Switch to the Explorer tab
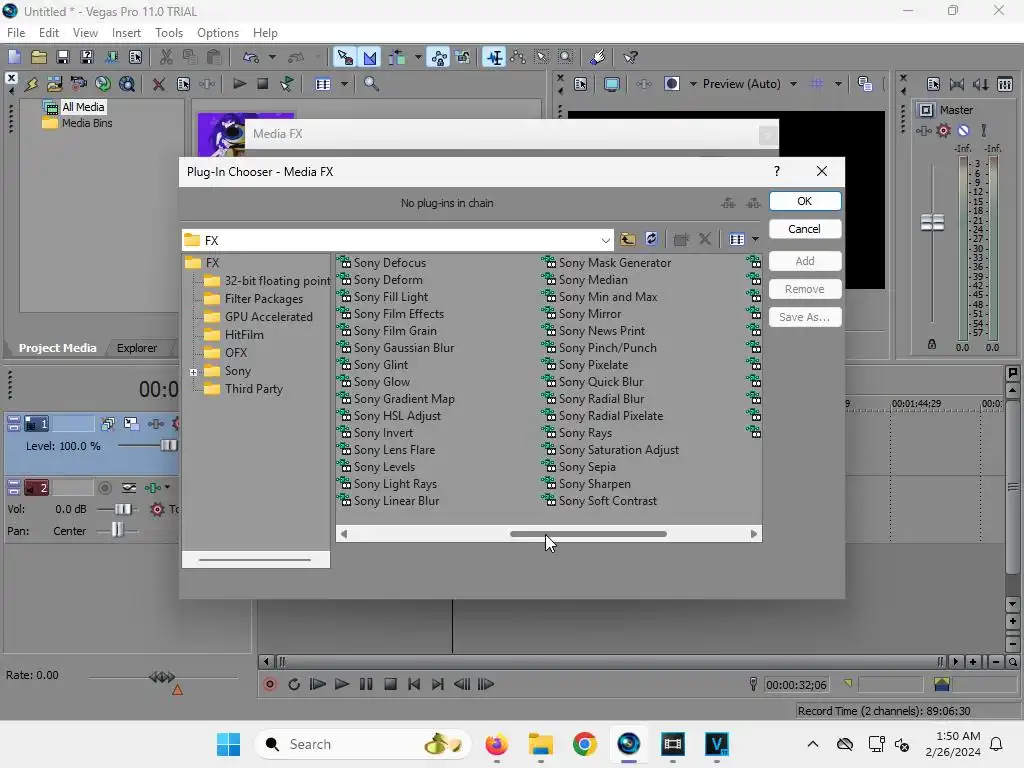Screen dimensions: 1024x768 [x=136, y=348]
